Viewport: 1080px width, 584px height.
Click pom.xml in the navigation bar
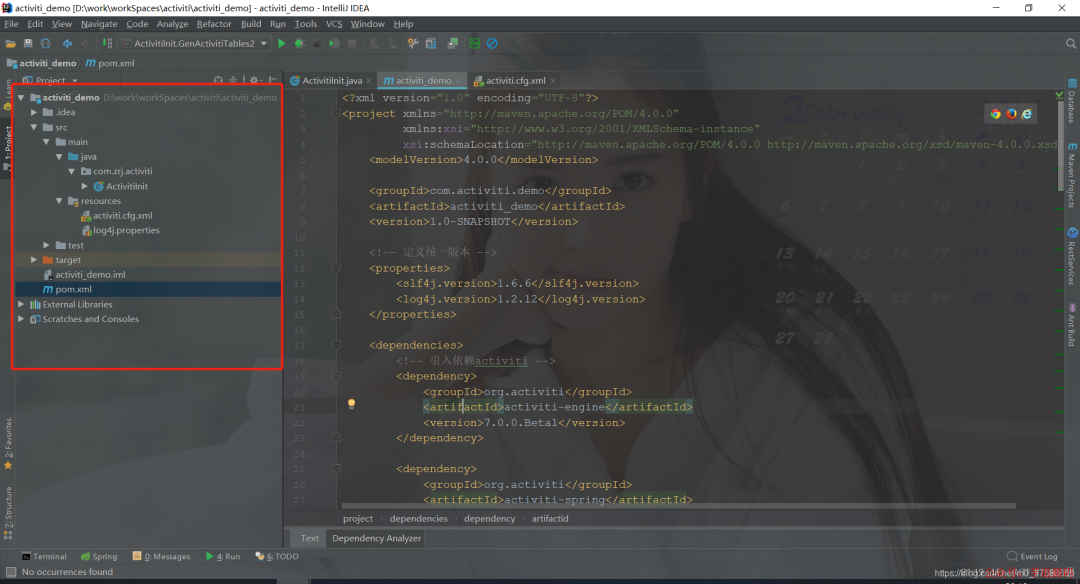110,63
